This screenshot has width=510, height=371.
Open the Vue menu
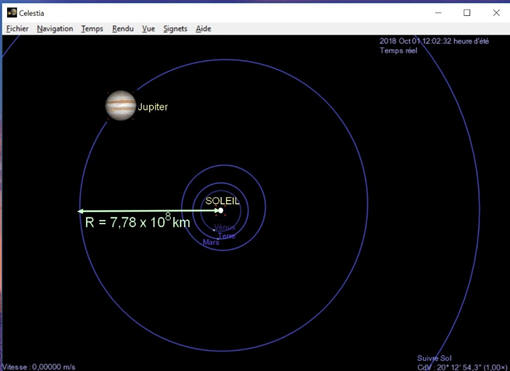tap(148, 29)
